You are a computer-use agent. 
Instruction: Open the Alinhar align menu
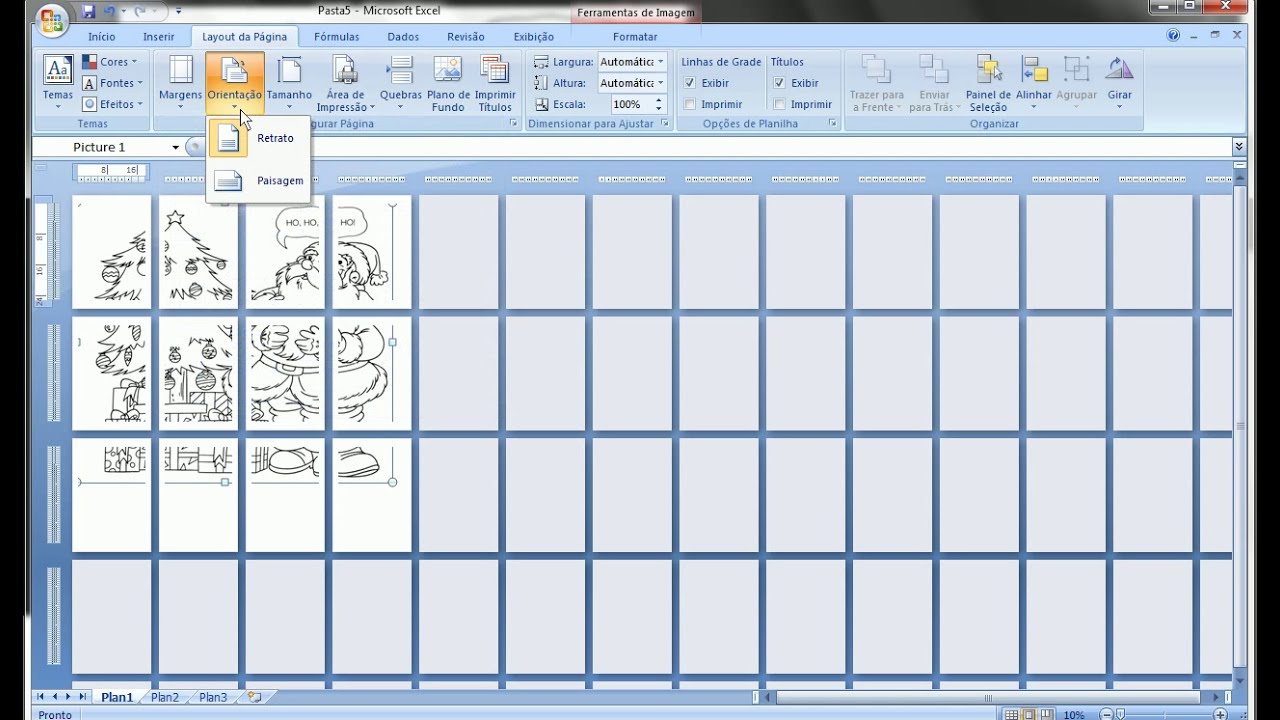tap(1034, 83)
